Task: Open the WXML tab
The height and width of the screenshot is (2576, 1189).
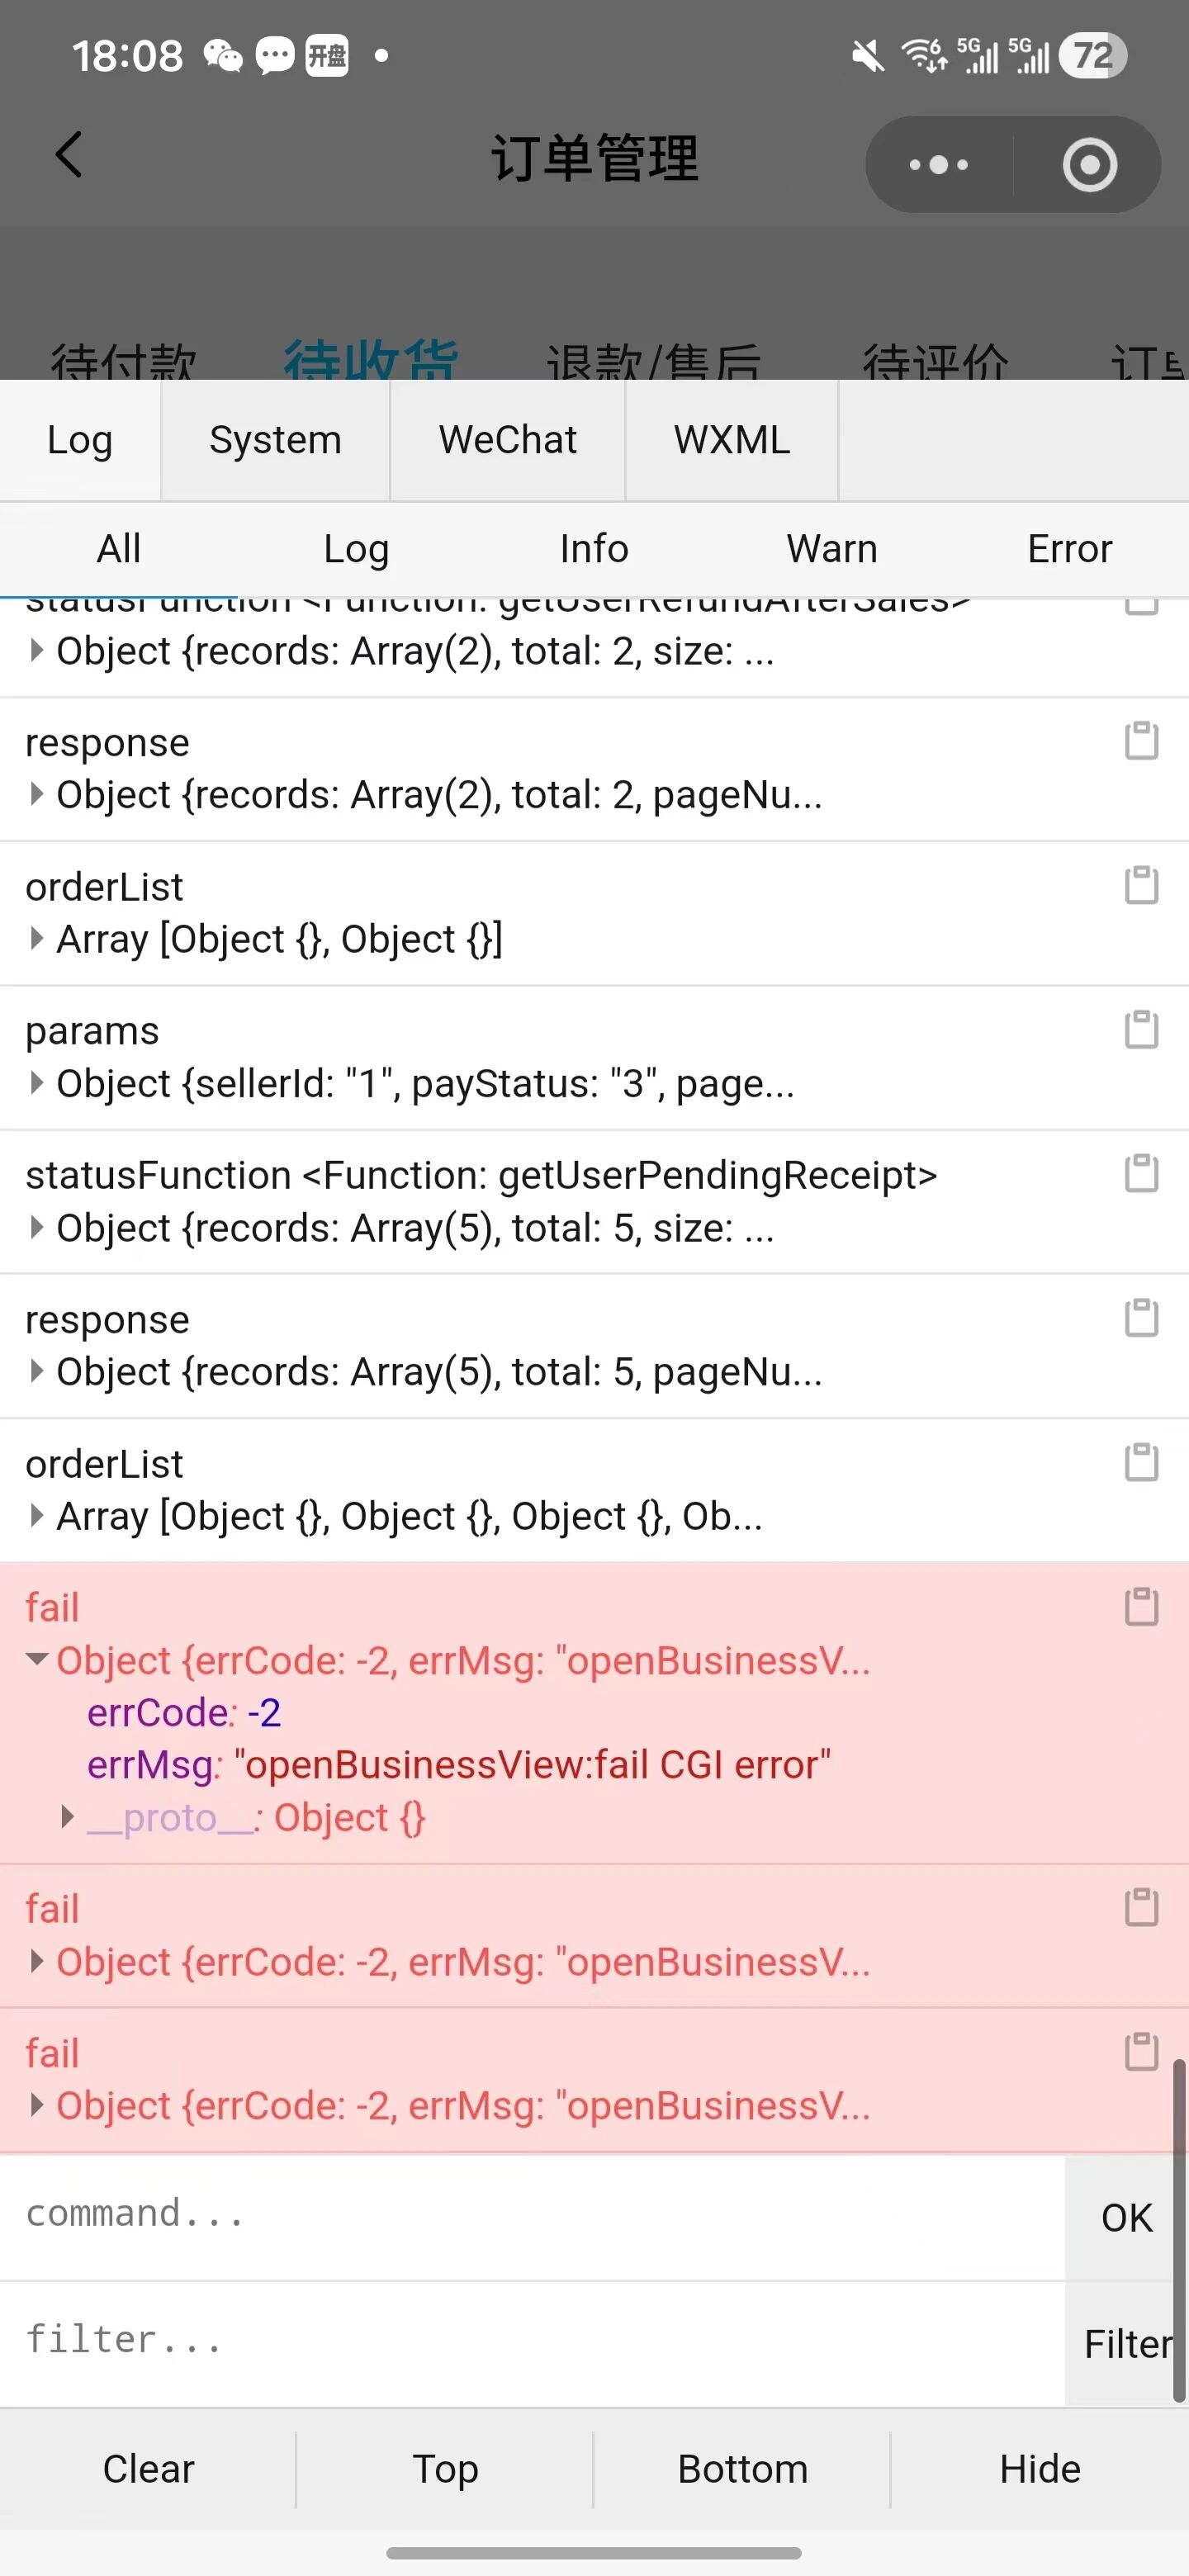Action: click(732, 440)
